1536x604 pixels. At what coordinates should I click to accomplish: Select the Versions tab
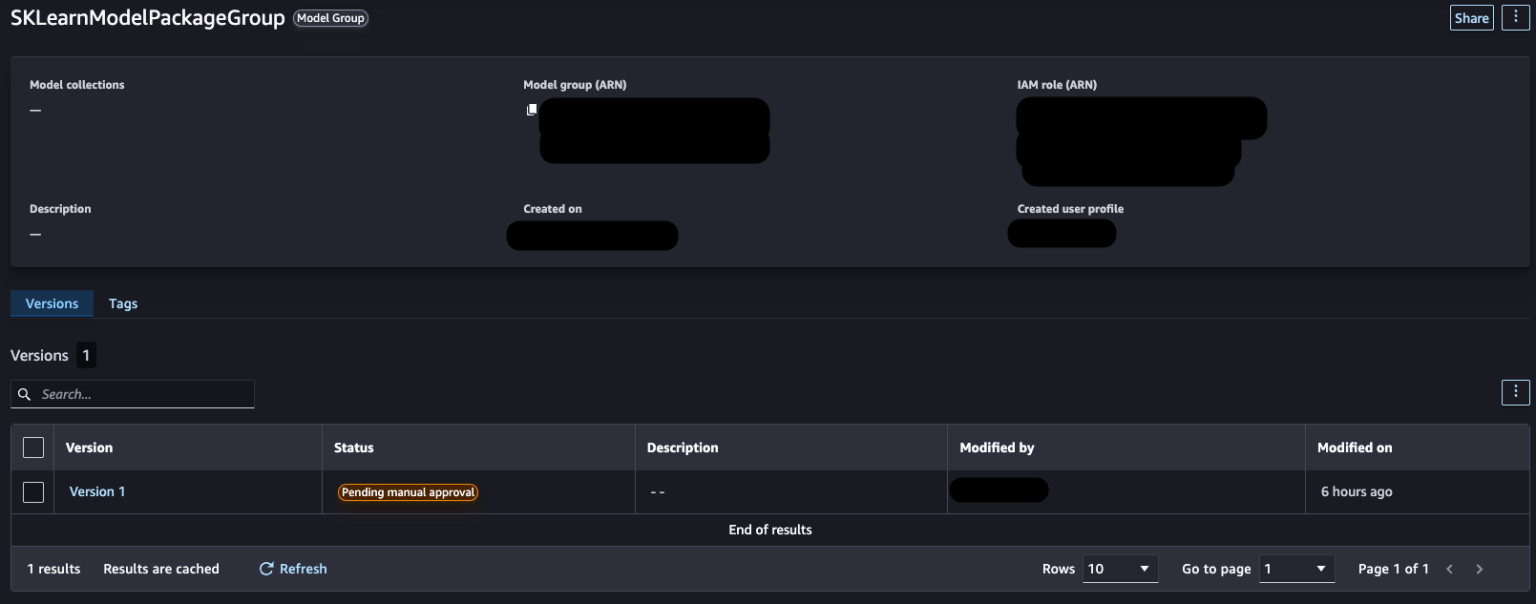click(x=52, y=304)
